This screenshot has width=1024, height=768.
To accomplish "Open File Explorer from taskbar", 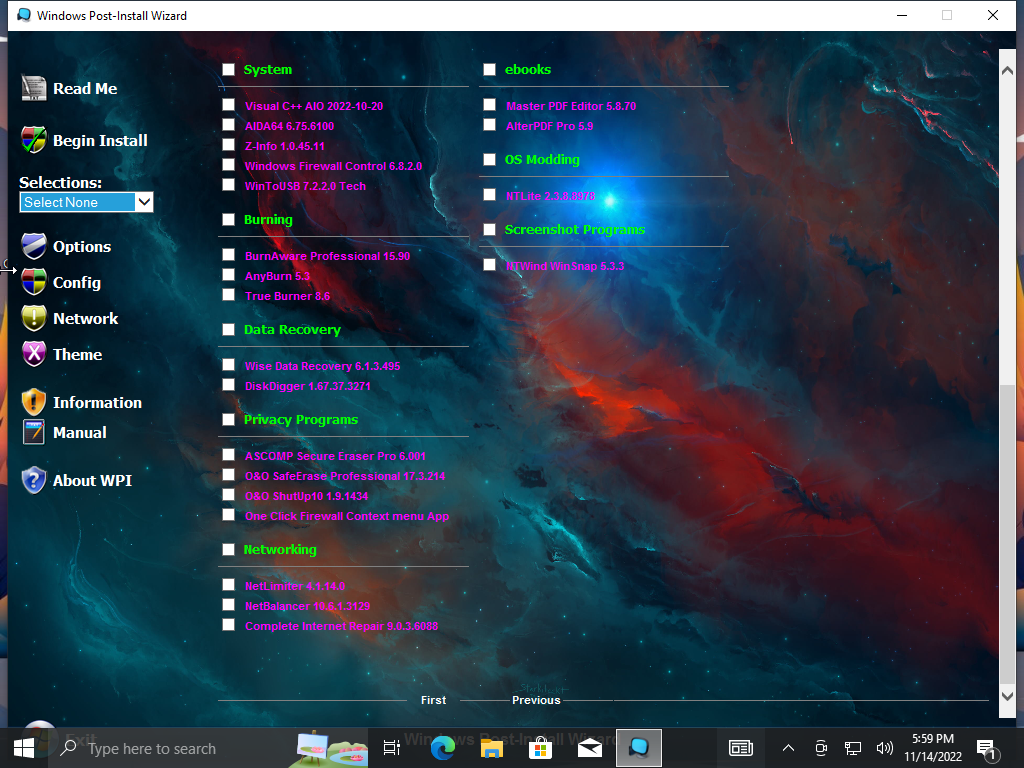I will (x=492, y=748).
